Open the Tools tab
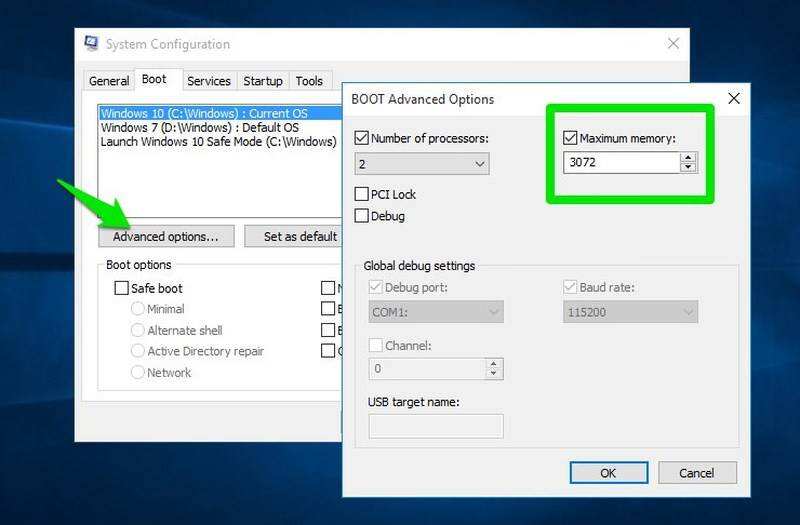The height and width of the screenshot is (525, 800). pos(309,81)
